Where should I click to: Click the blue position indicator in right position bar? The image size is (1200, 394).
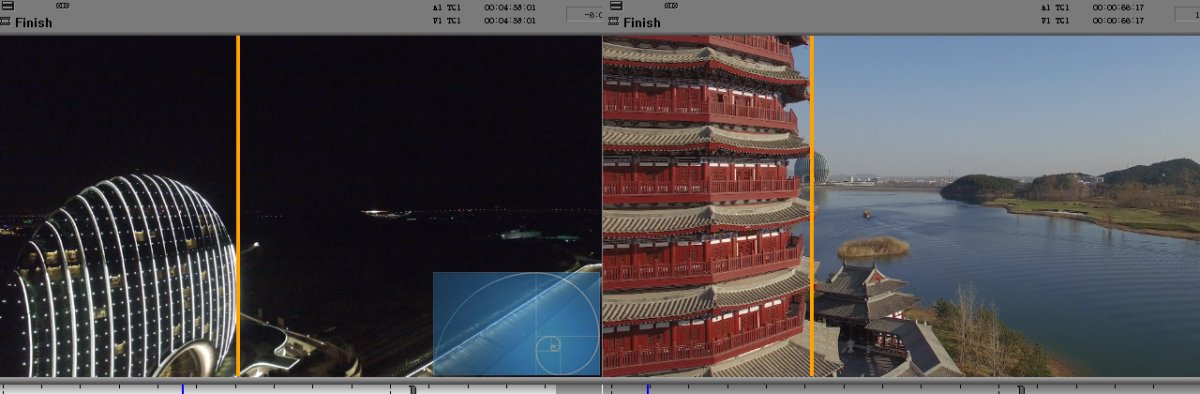coord(647,388)
